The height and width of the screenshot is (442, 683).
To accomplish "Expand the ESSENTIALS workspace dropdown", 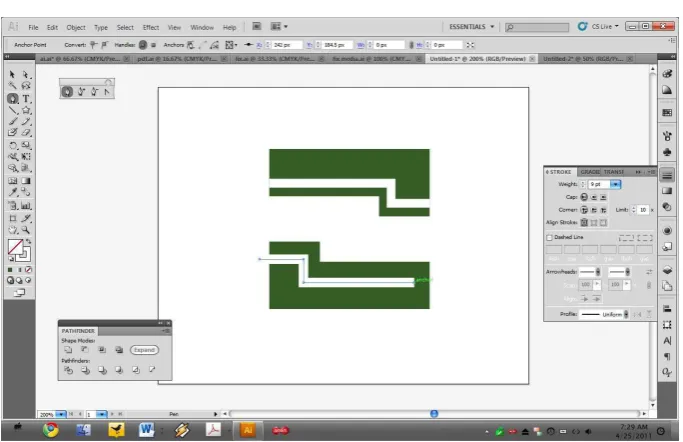I will [472, 27].
